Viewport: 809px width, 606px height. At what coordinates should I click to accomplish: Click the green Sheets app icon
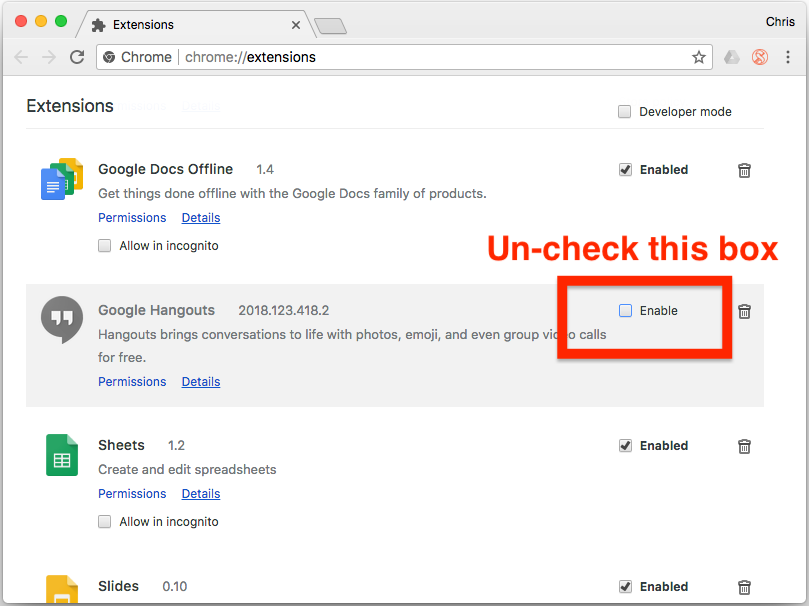[x=62, y=455]
